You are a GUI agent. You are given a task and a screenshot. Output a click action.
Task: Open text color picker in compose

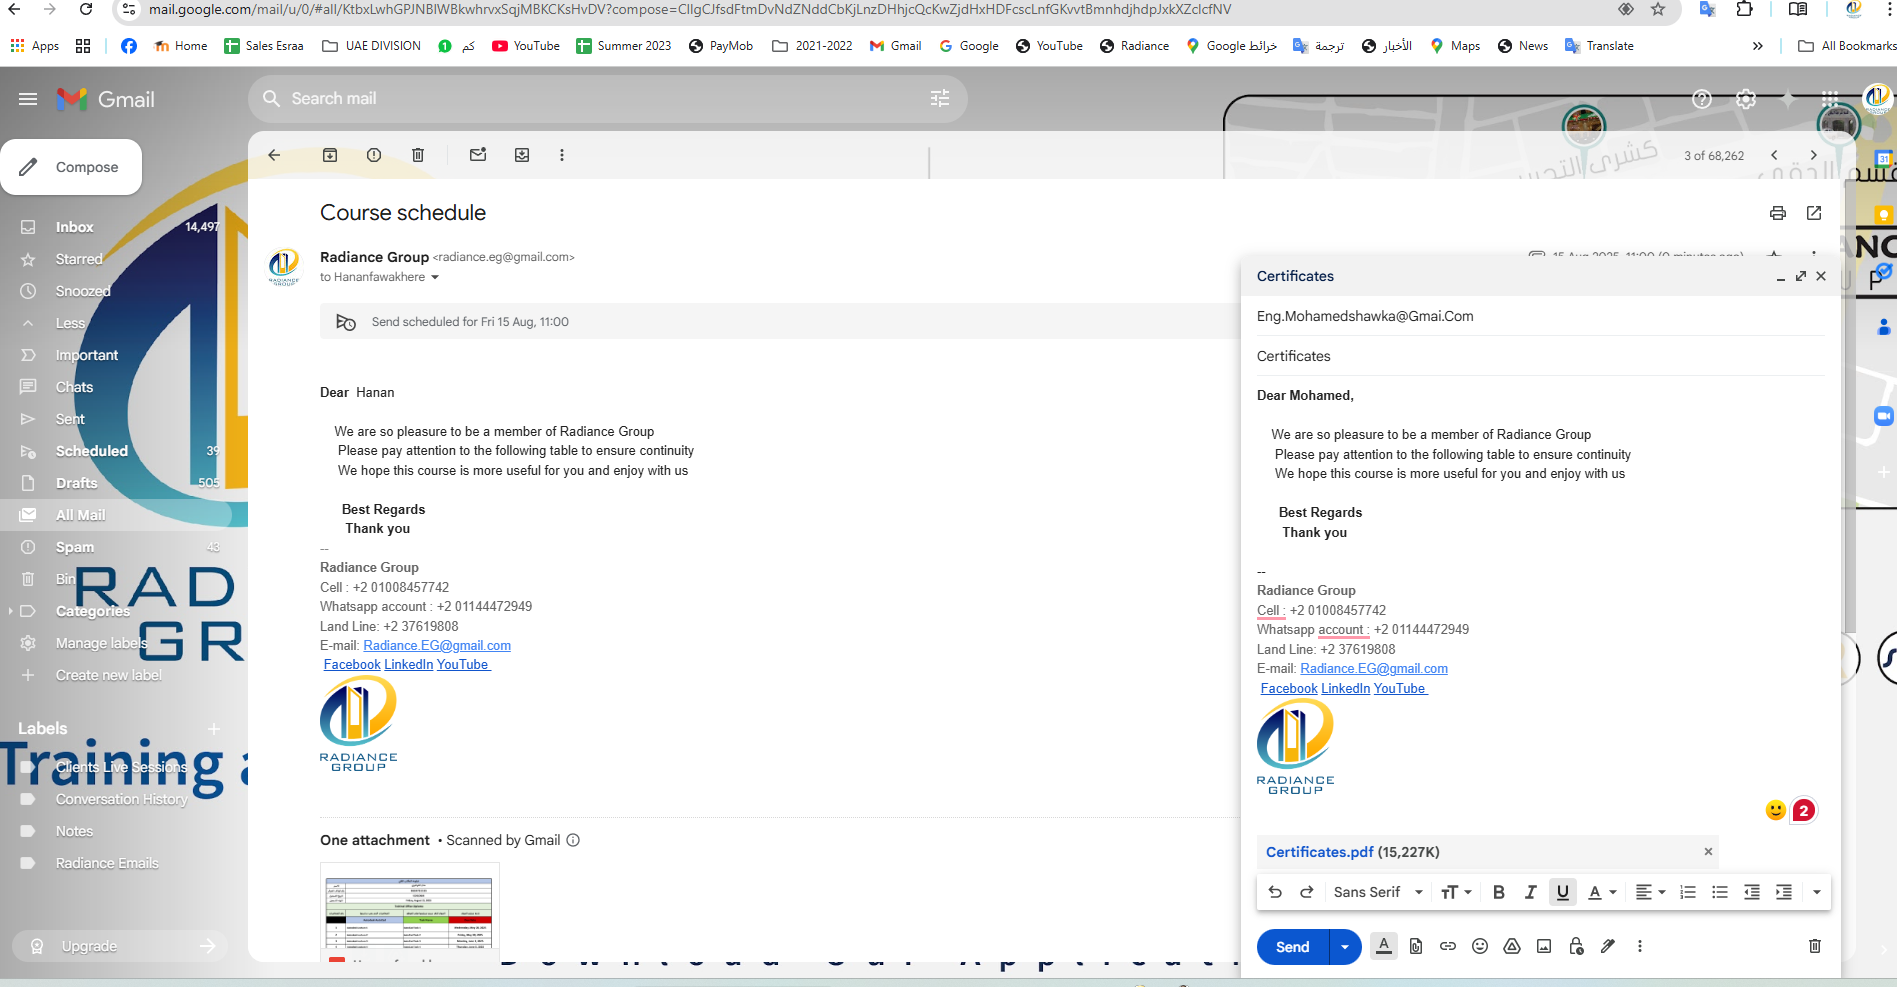click(1602, 892)
